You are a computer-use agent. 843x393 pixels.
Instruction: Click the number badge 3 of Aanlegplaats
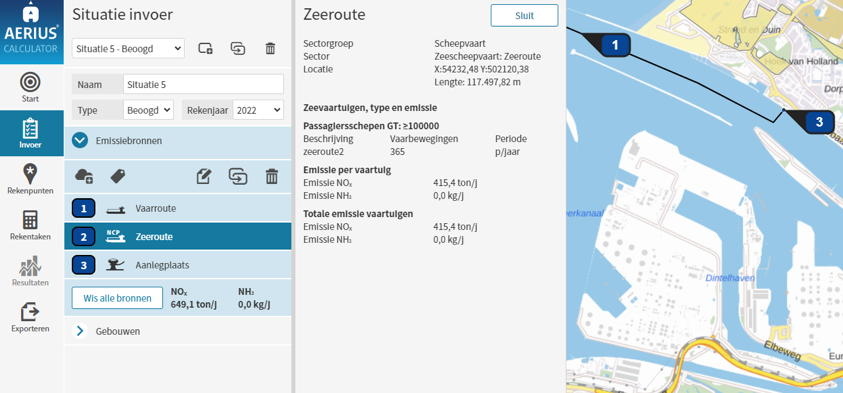[83, 265]
